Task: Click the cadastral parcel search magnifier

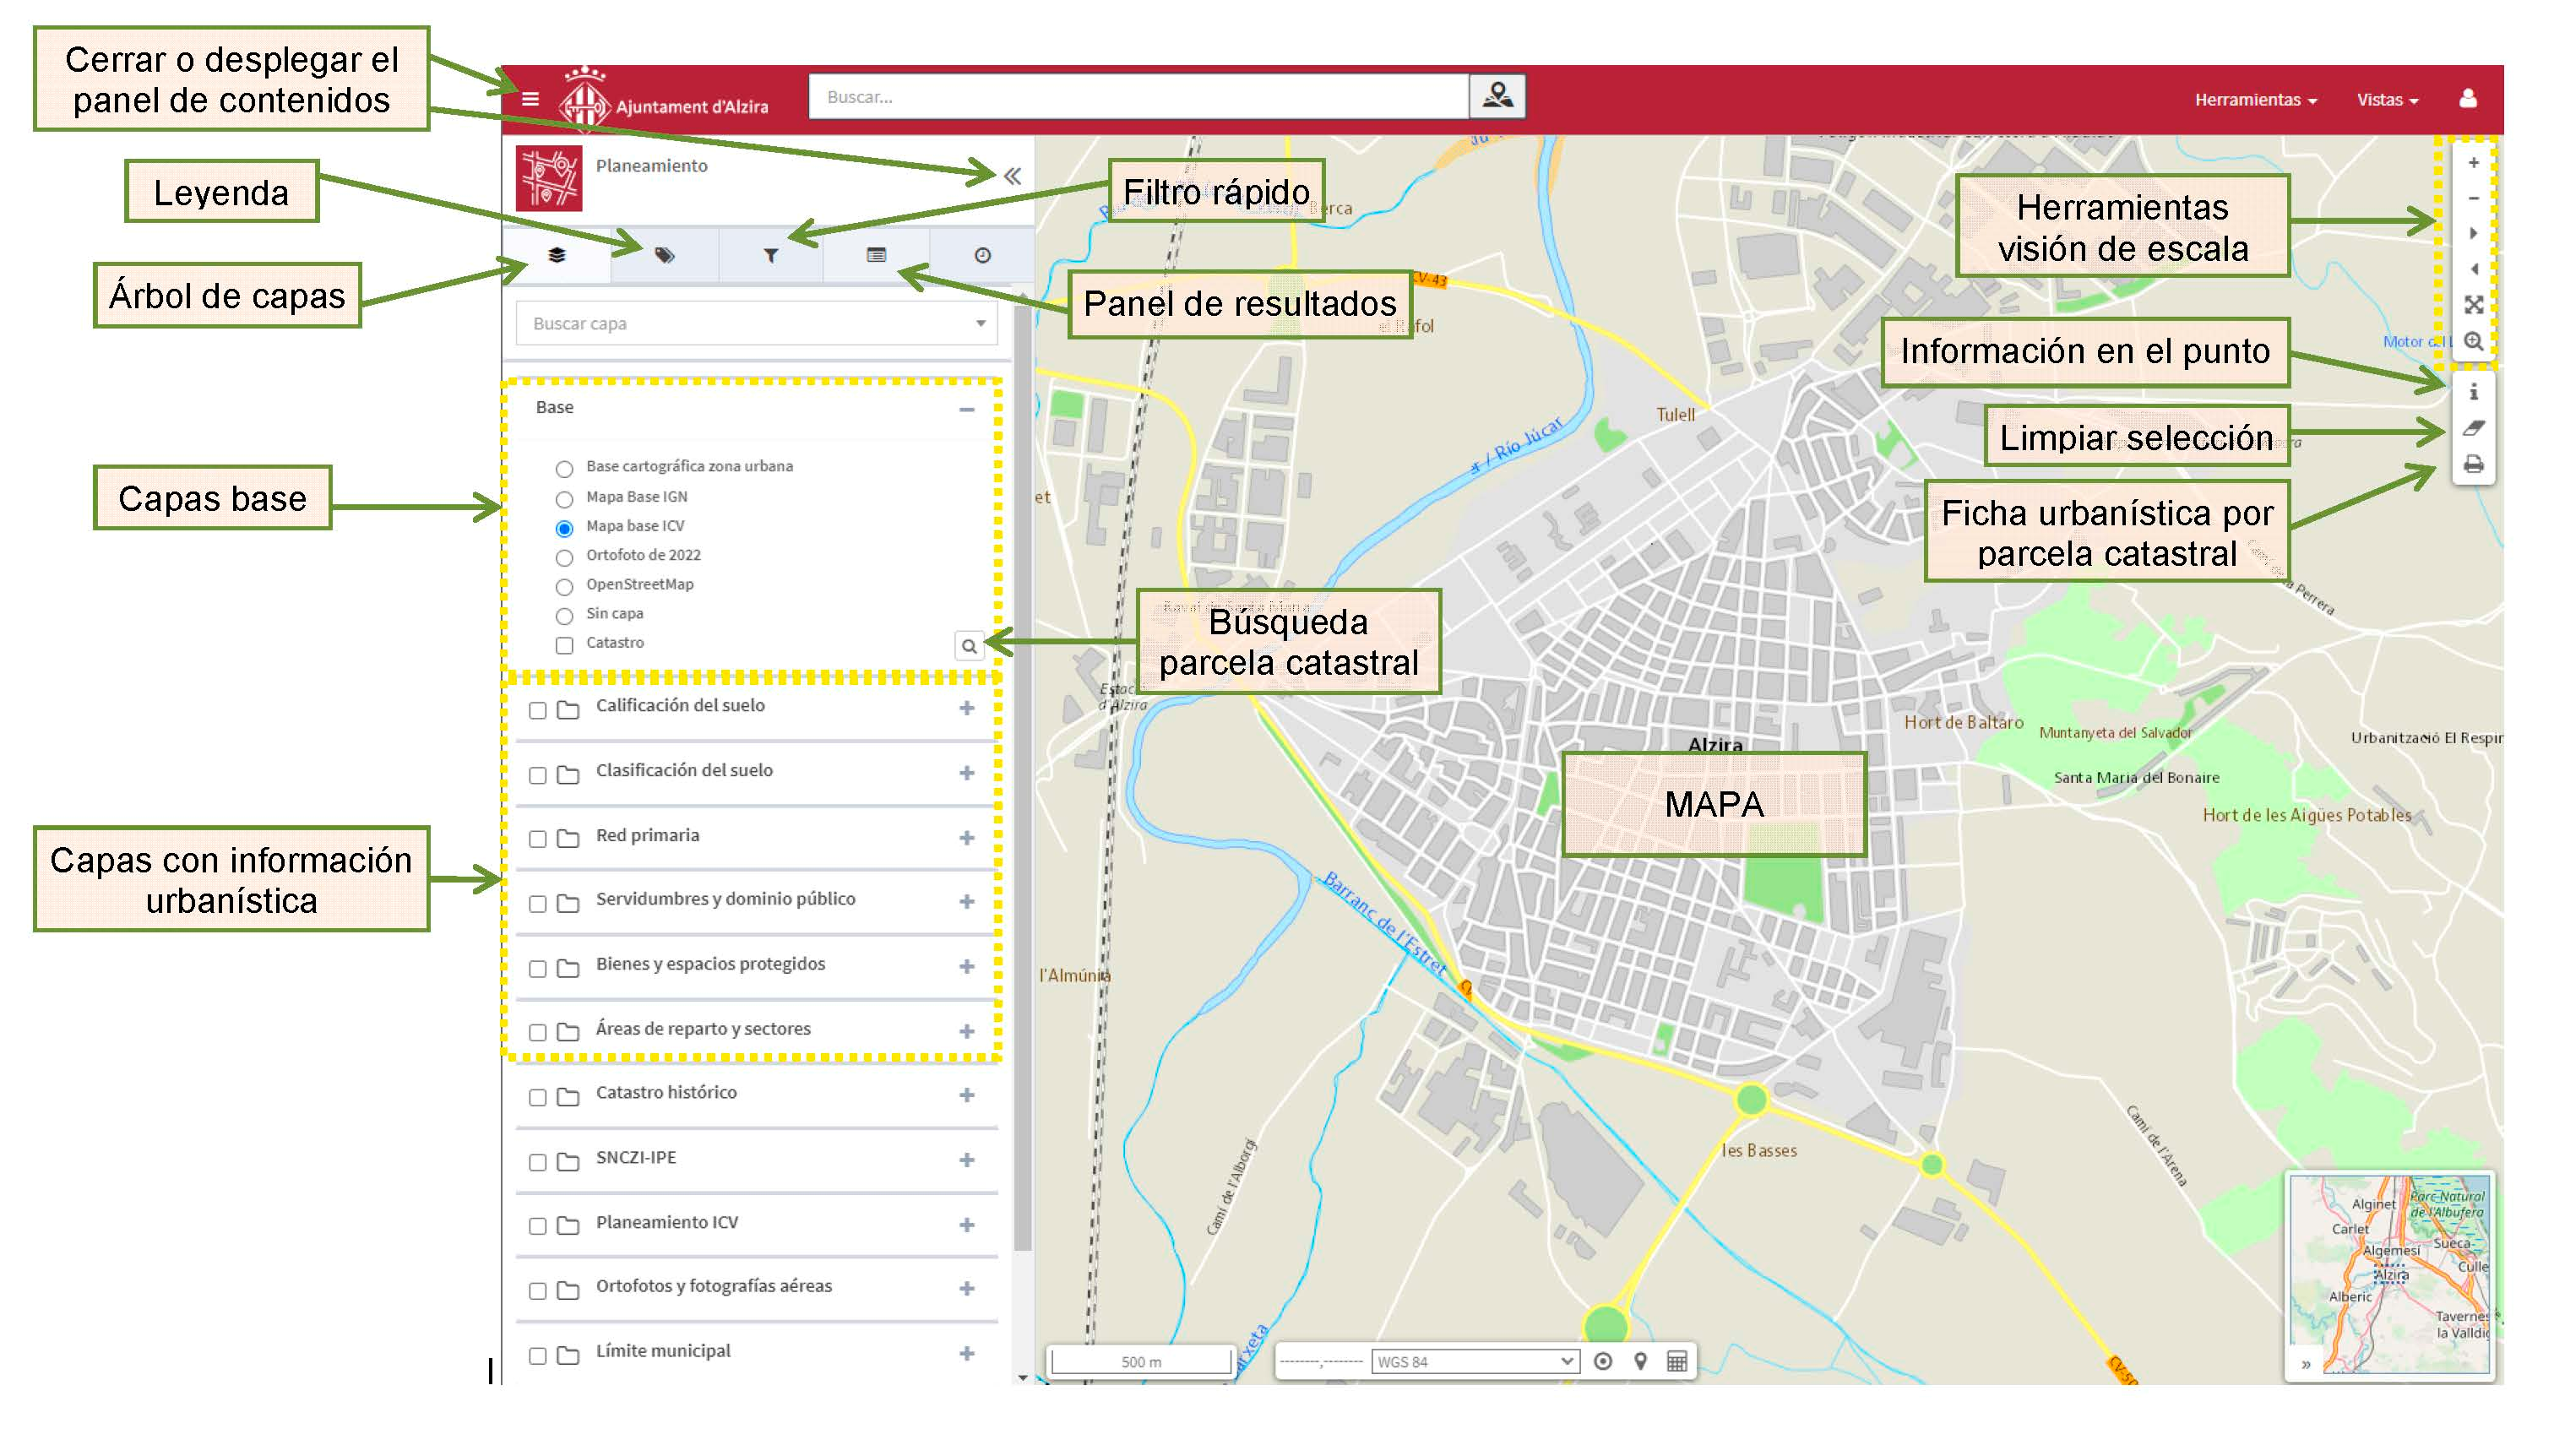Action: tap(968, 646)
